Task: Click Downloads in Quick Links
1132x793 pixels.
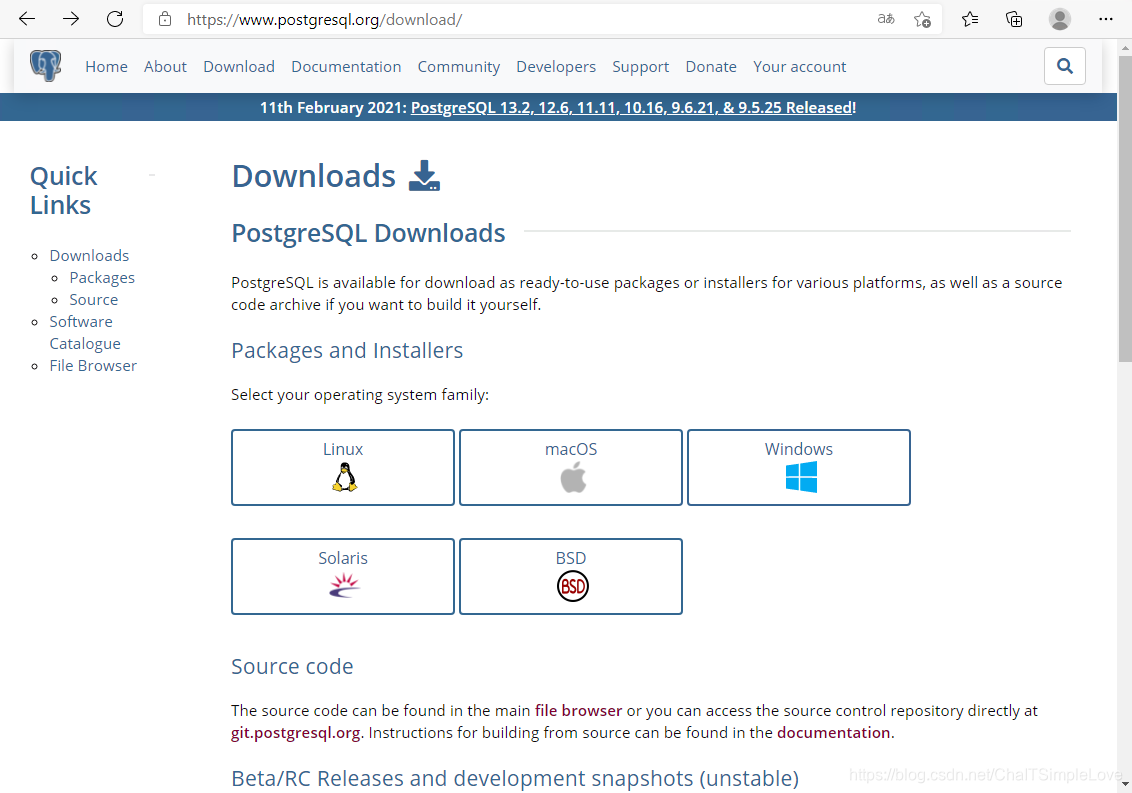Action: [x=89, y=256]
